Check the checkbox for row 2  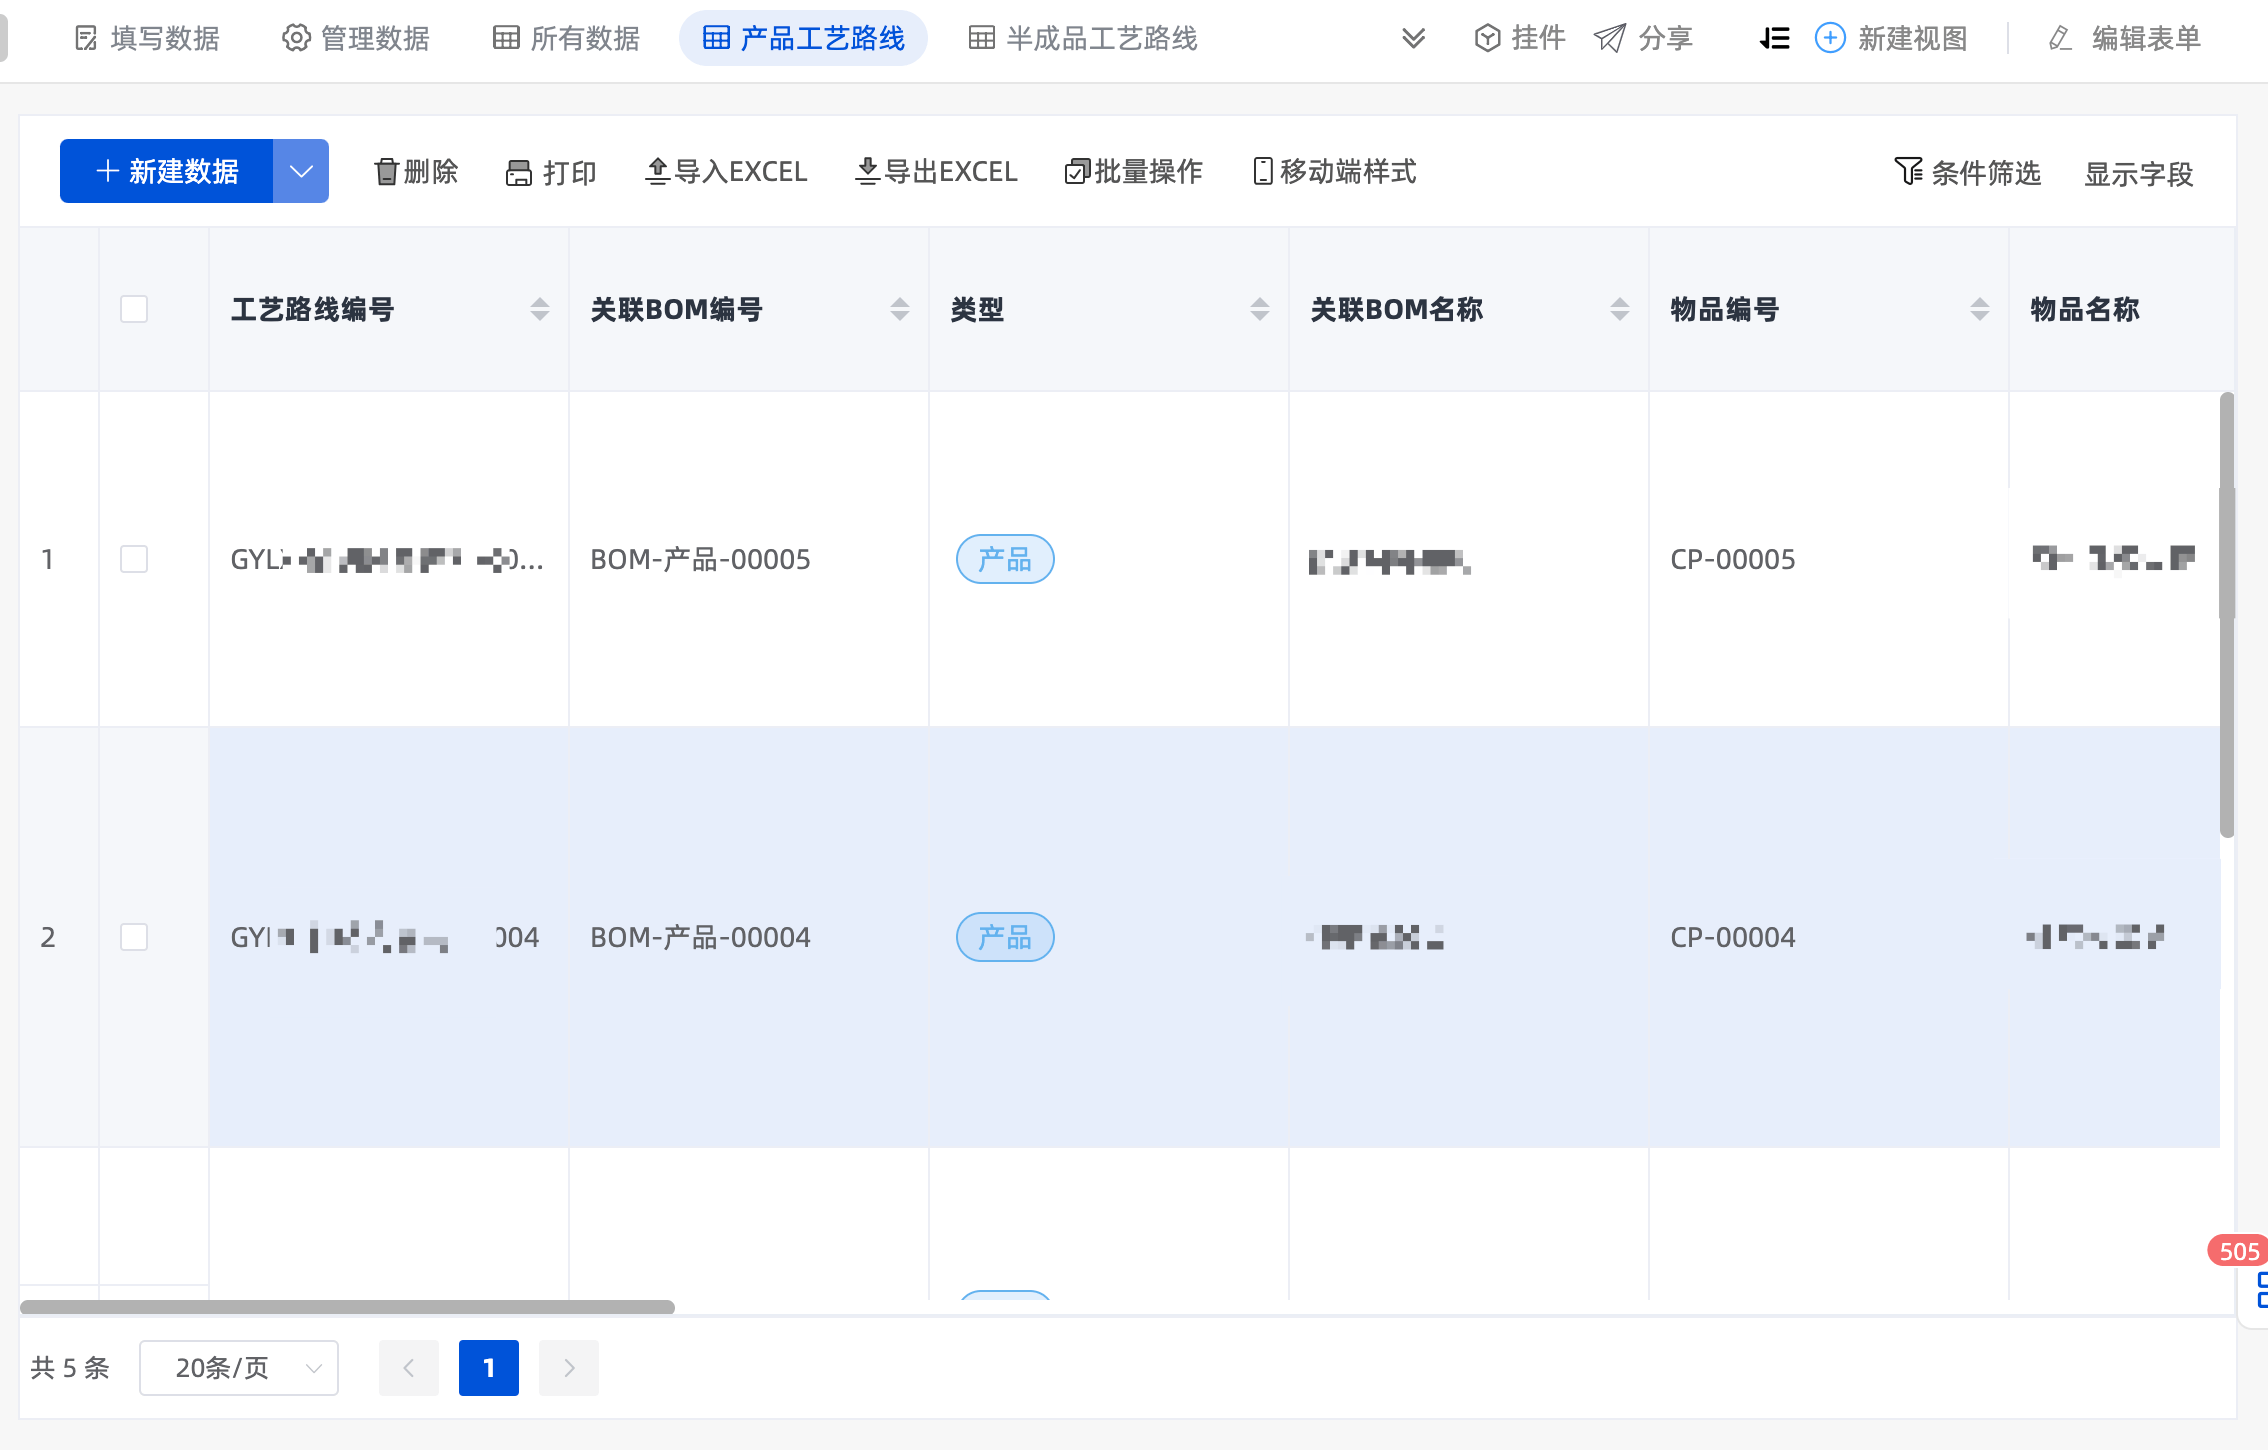click(x=134, y=937)
